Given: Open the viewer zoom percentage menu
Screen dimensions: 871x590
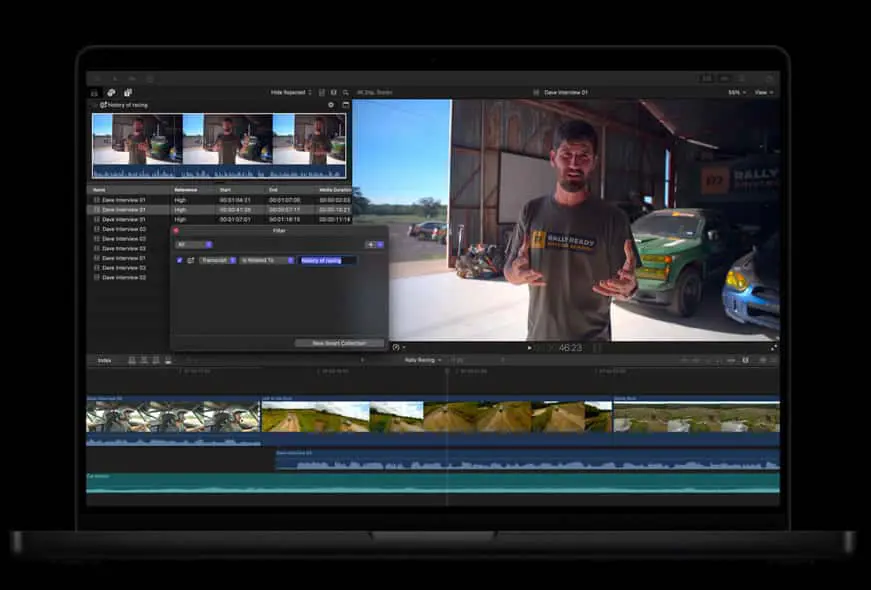Looking at the screenshot, I should [x=737, y=92].
